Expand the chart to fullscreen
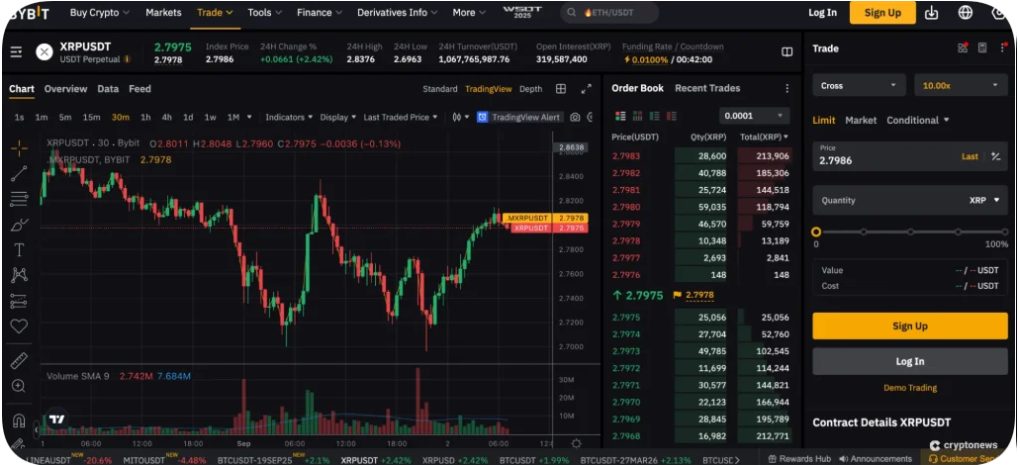This screenshot has height=465, width=1020. pyautogui.click(x=586, y=89)
